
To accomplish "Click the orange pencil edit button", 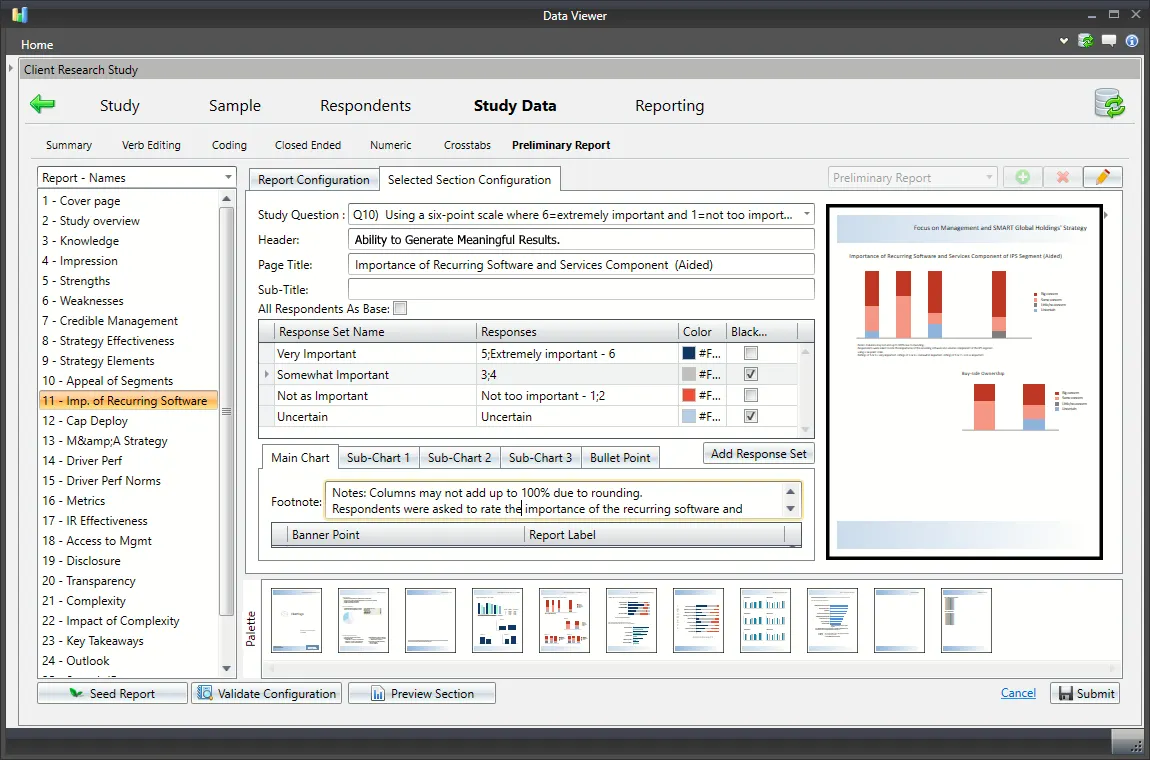I will (1102, 178).
